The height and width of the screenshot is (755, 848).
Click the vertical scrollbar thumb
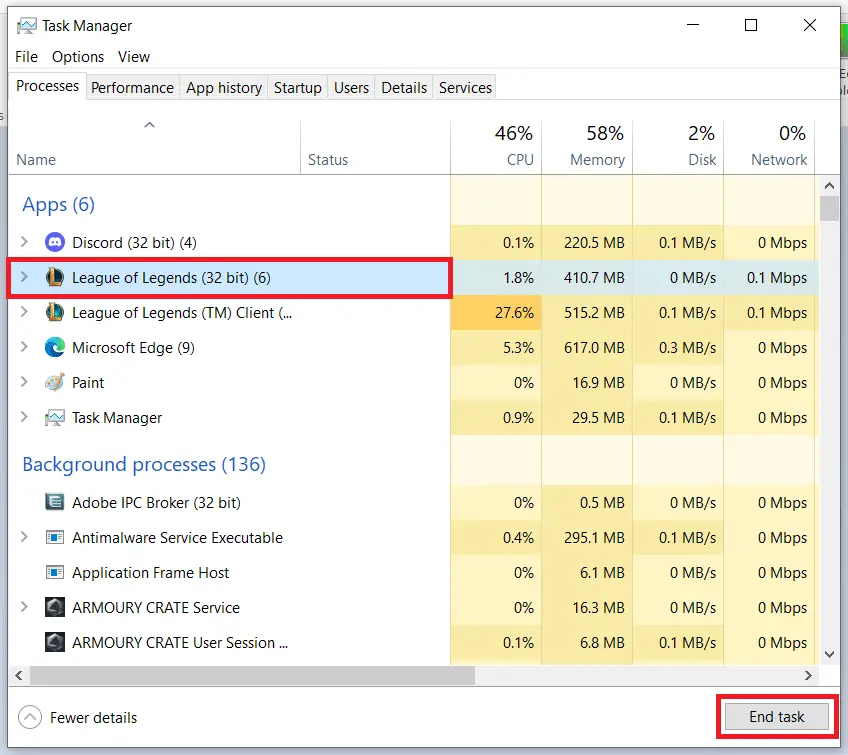click(829, 209)
